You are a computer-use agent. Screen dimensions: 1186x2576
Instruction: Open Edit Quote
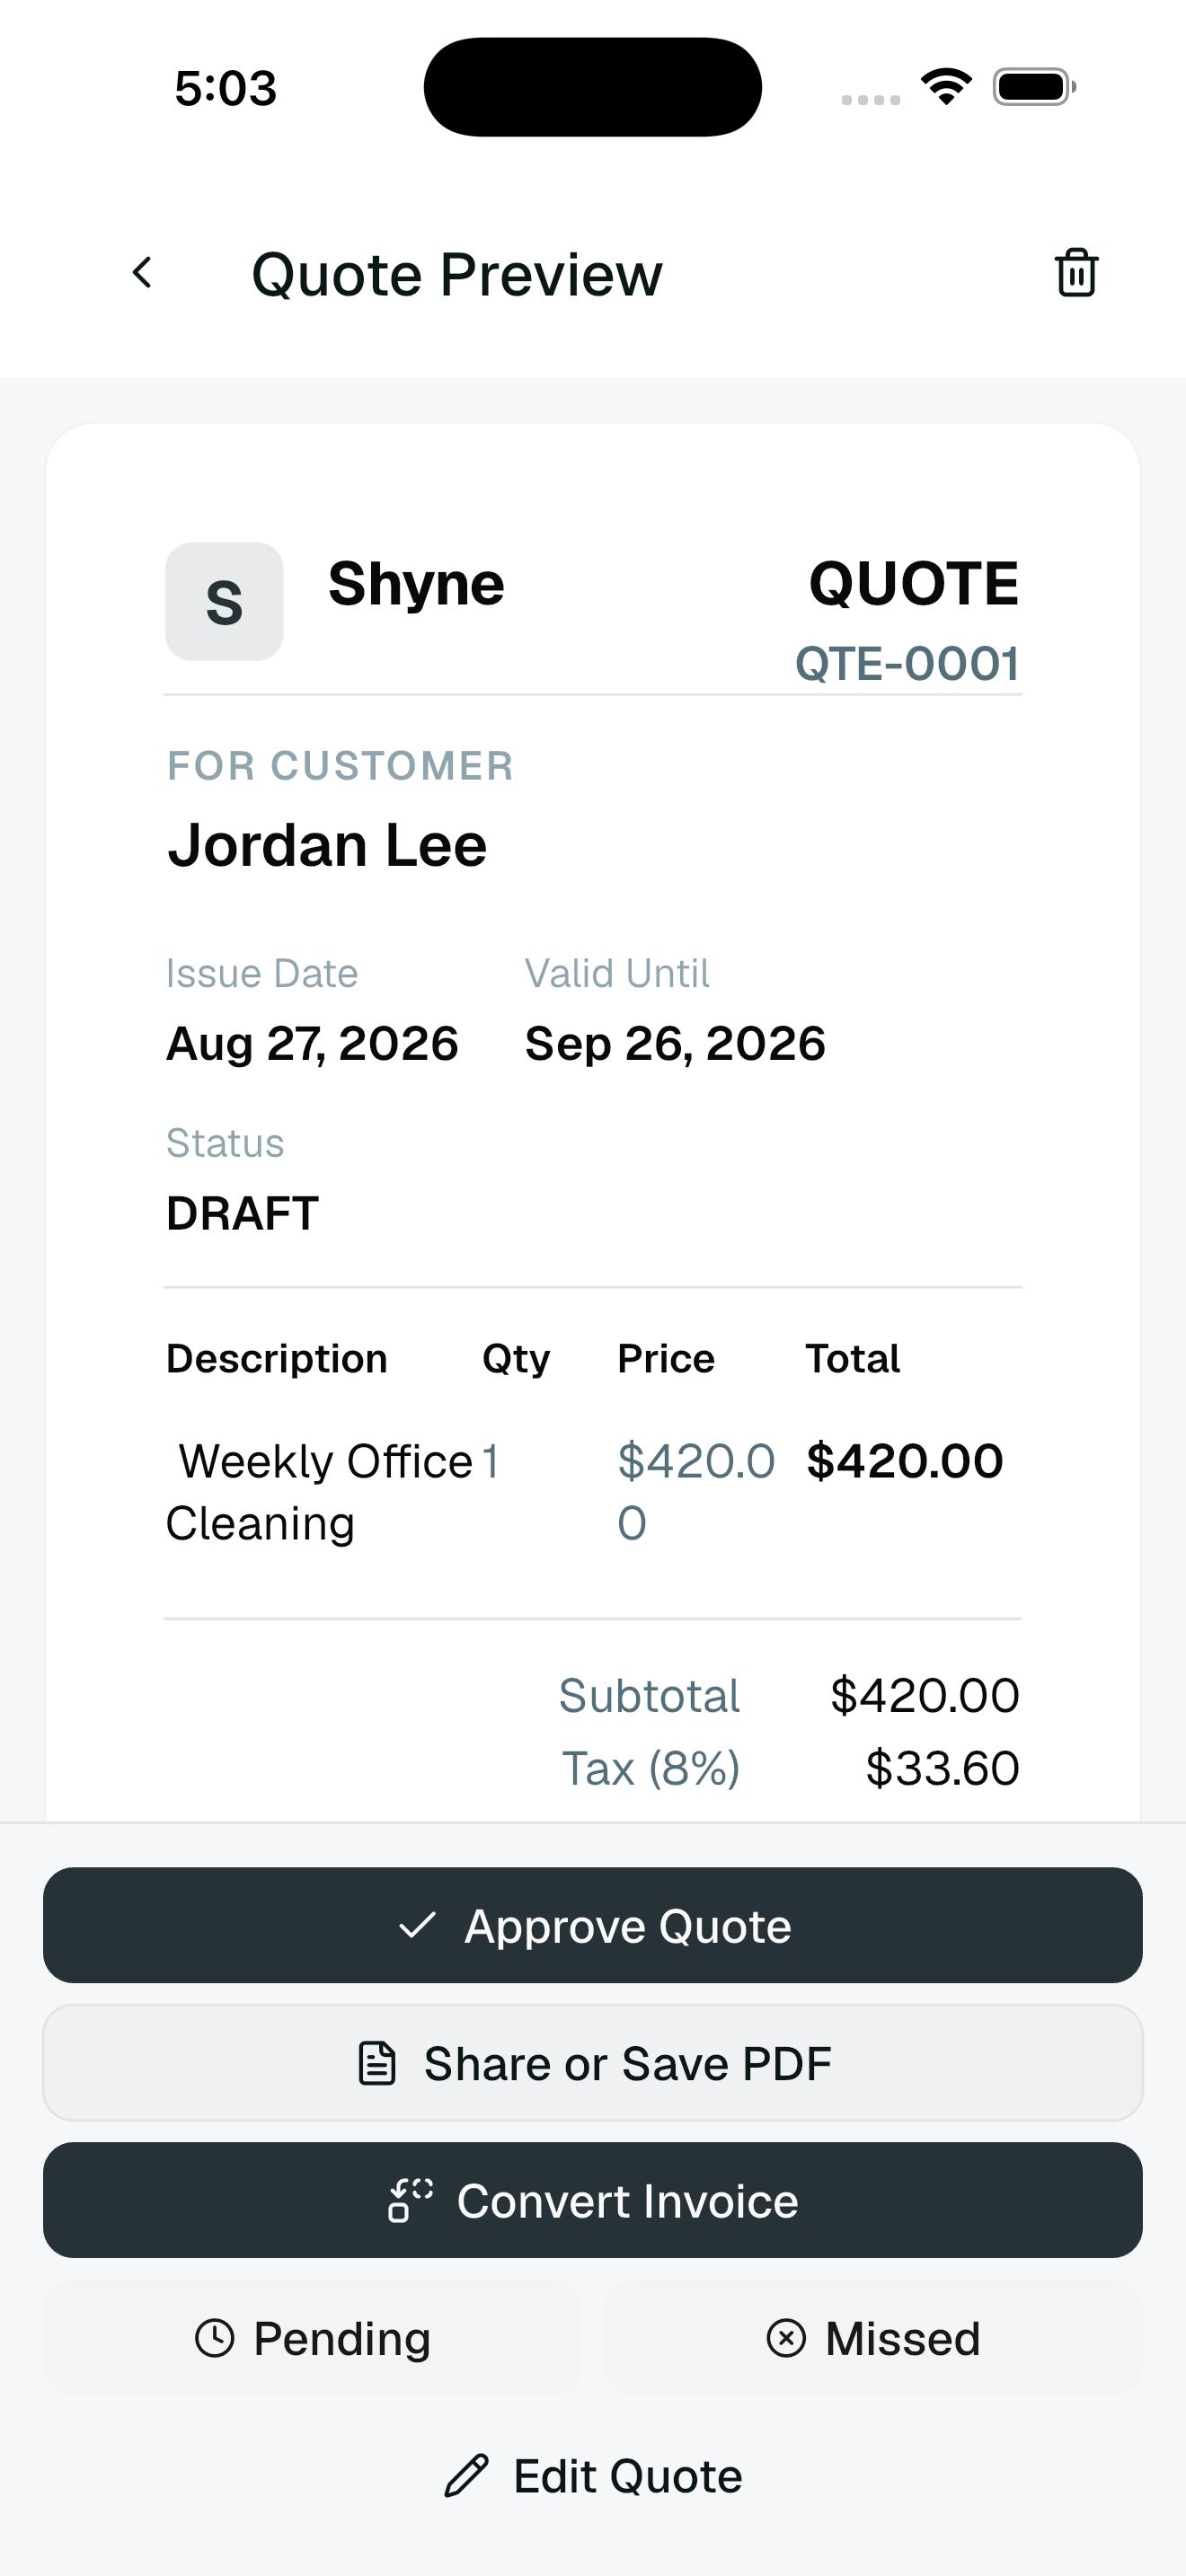(593, 2476)
